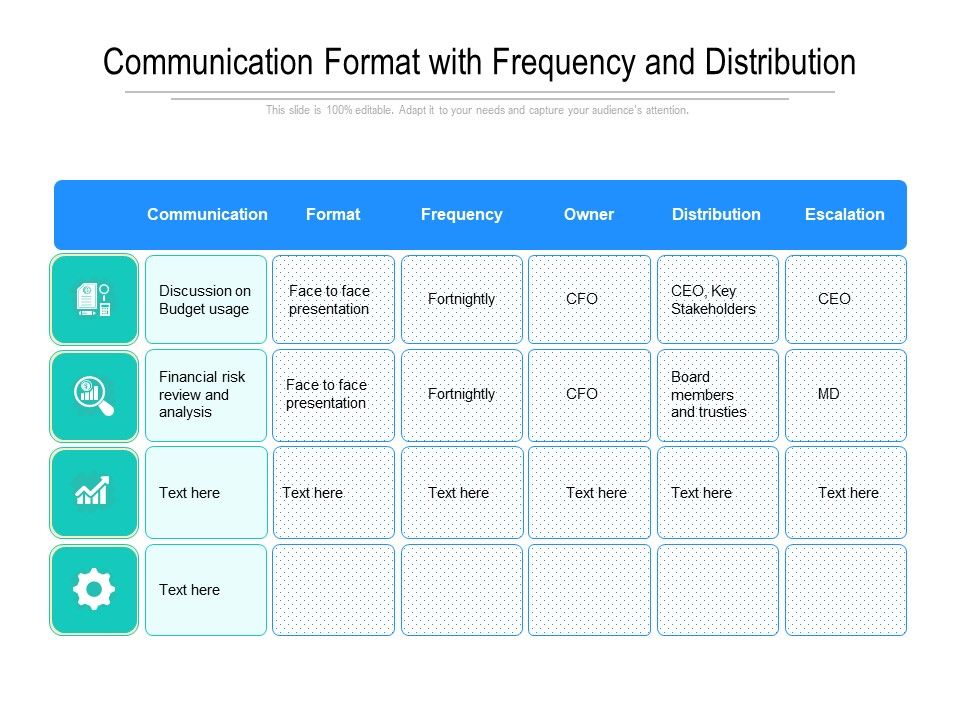Select CFO in the Financial risk row
Viewport: 960px width, 720px height.
click(x=590, y=396)
